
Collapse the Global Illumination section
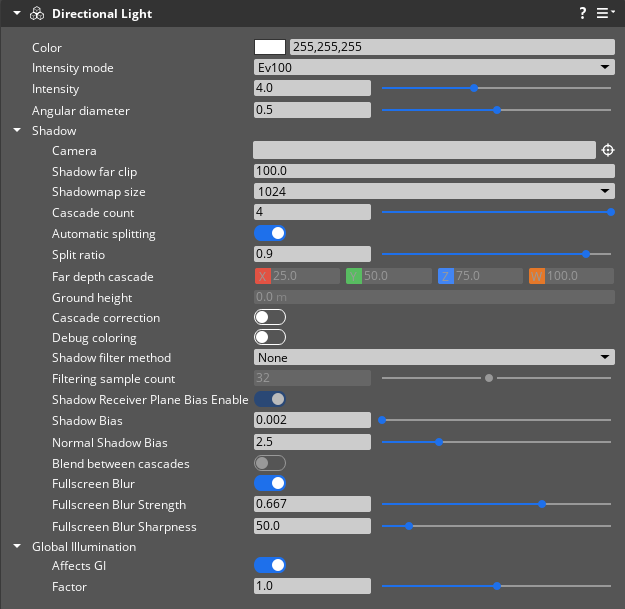[17, 547]
